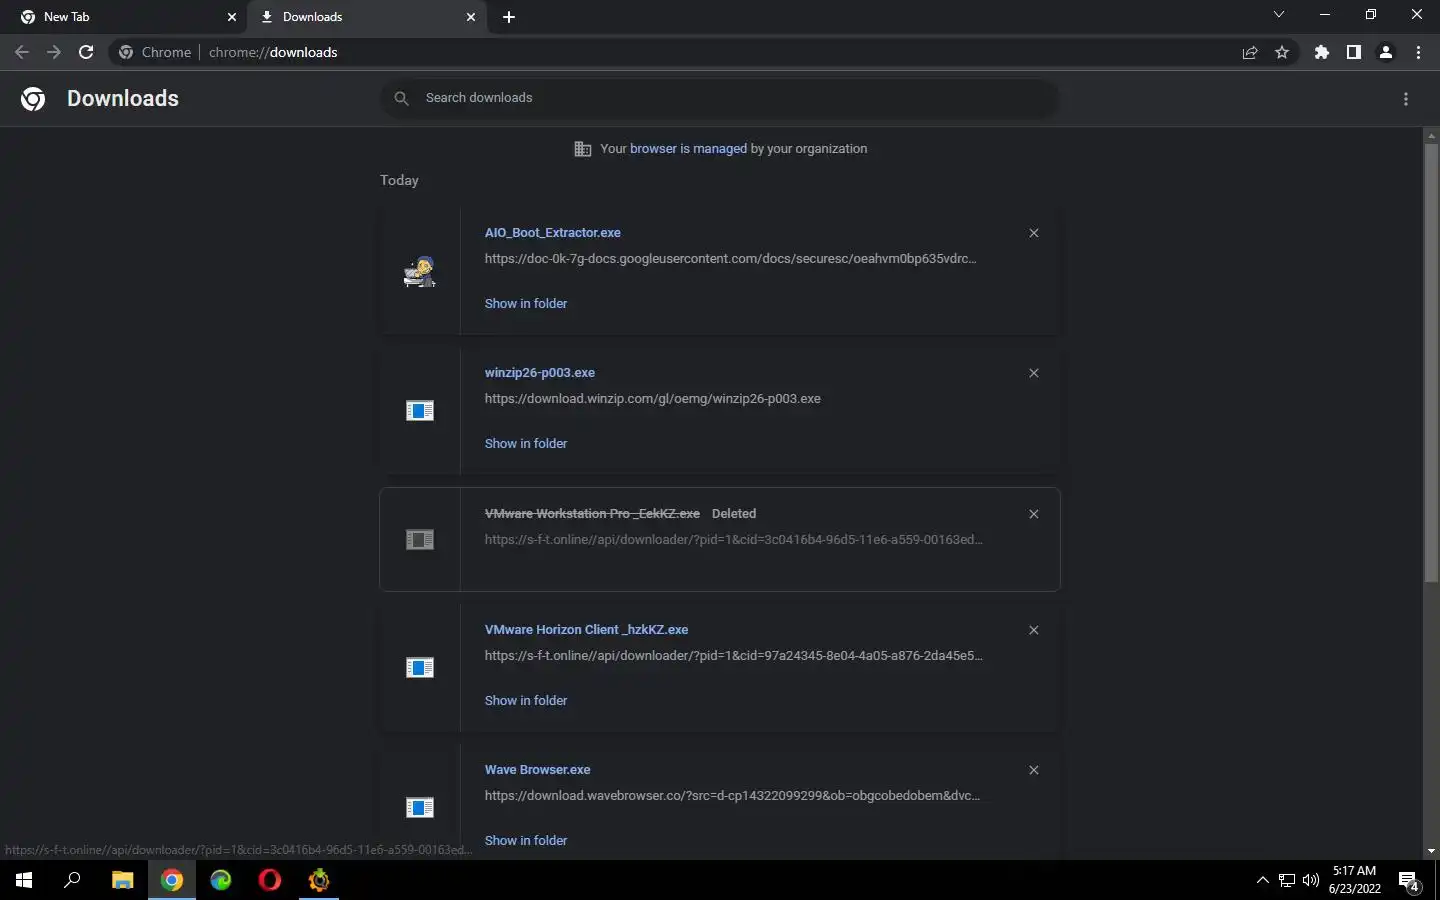Share this page using the share icon
This screenshot has height=900, width=1440.
pyautogui.click(x=1250, y=52)
